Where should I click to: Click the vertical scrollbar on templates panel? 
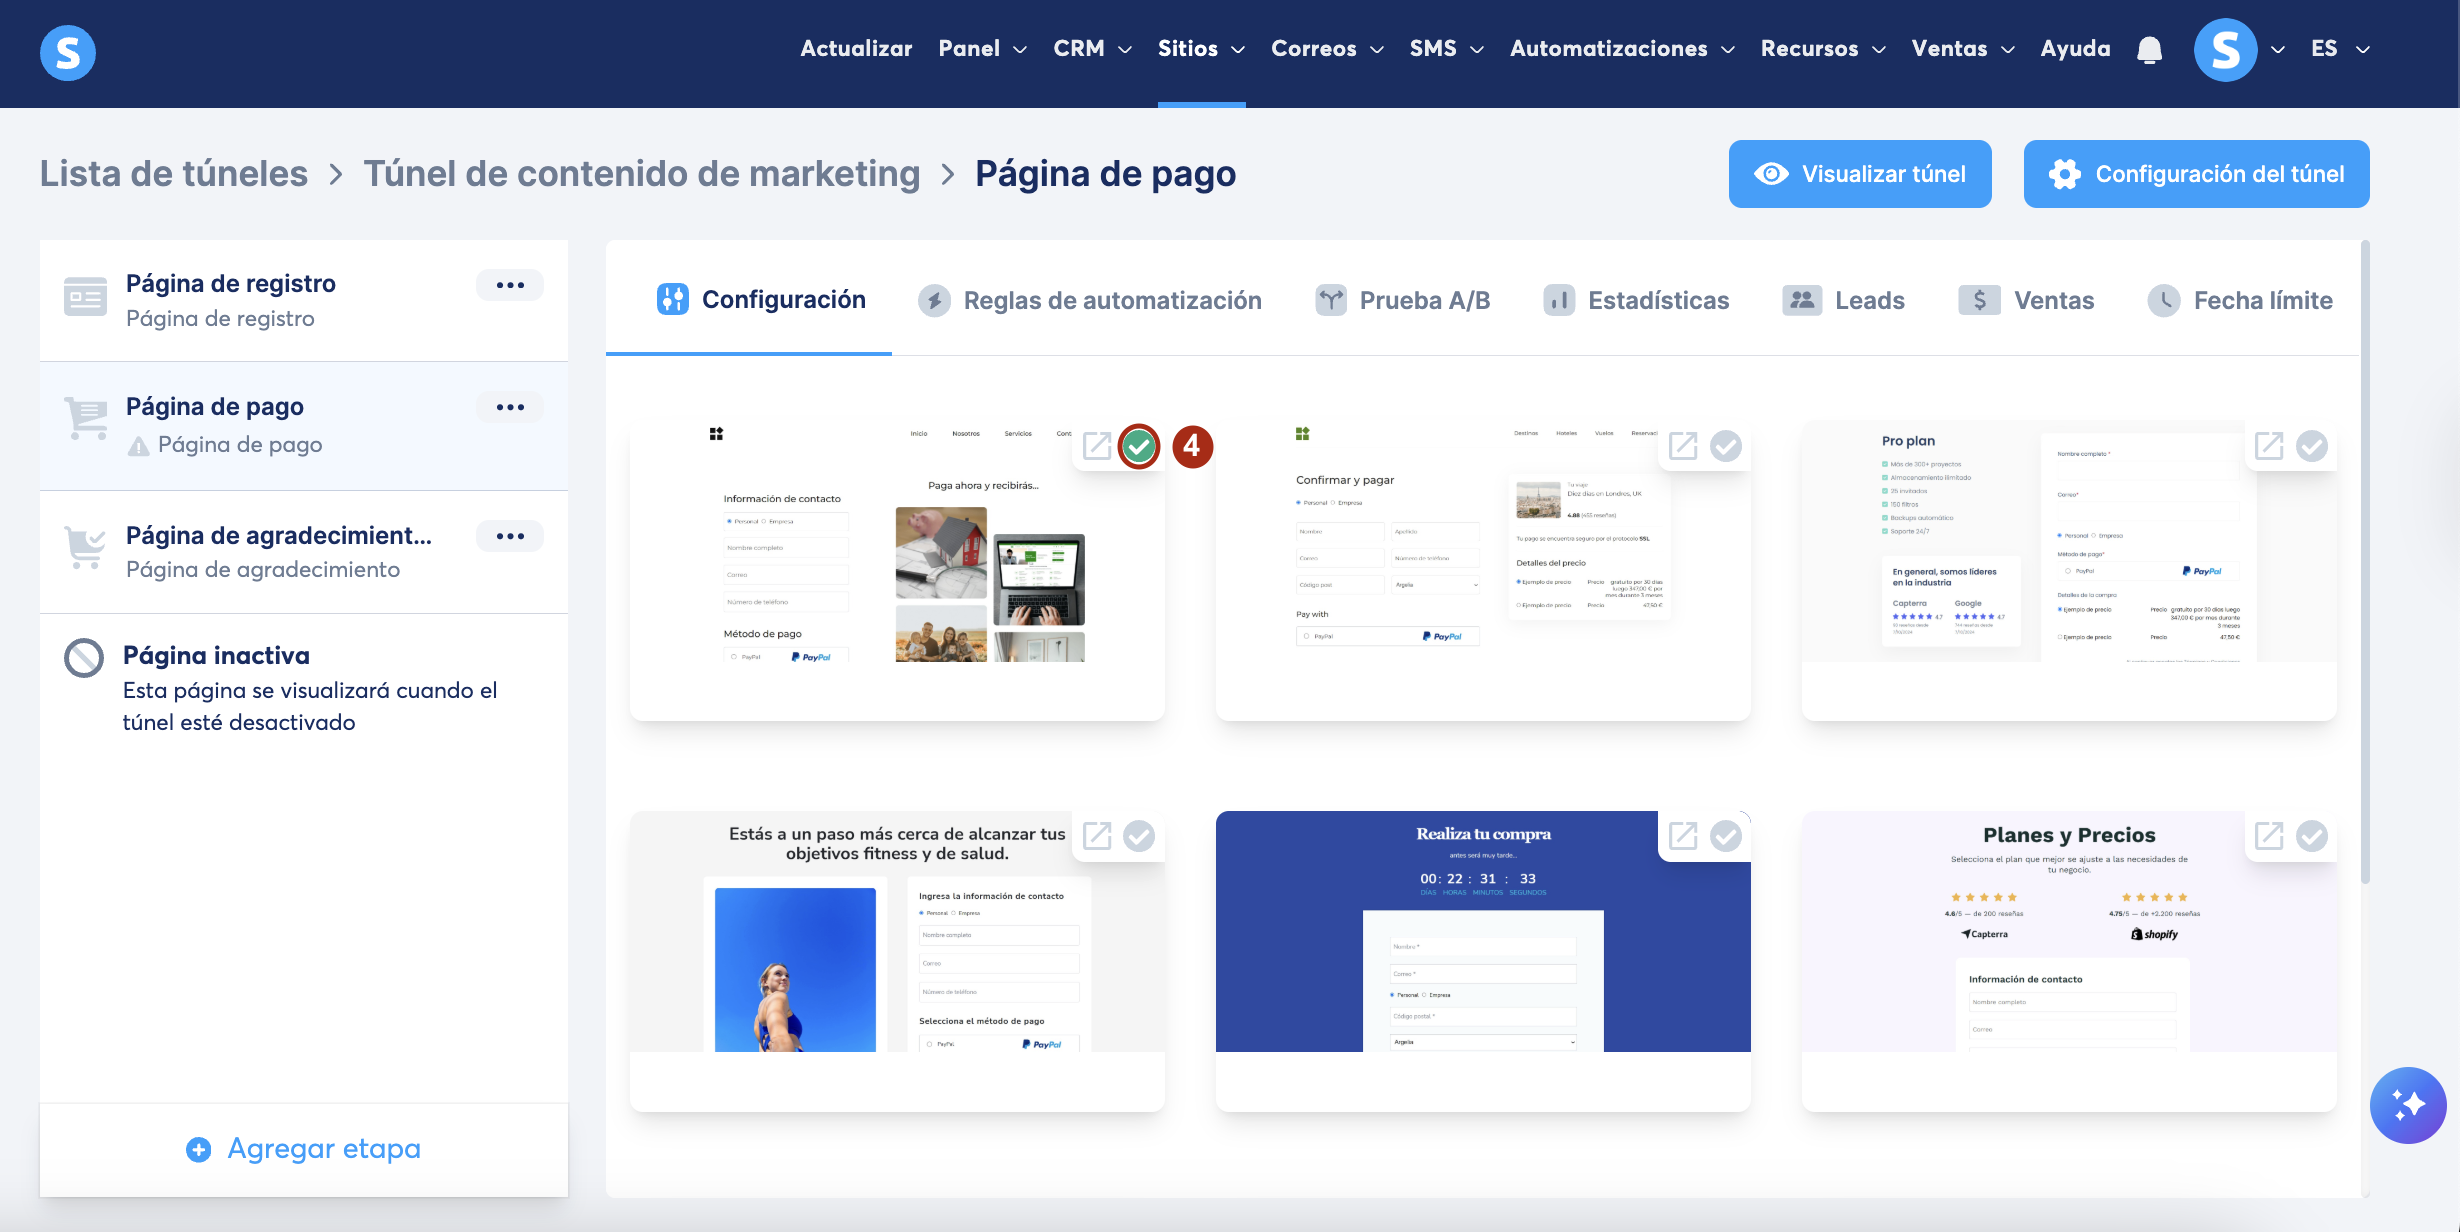tap(2365, 560)
